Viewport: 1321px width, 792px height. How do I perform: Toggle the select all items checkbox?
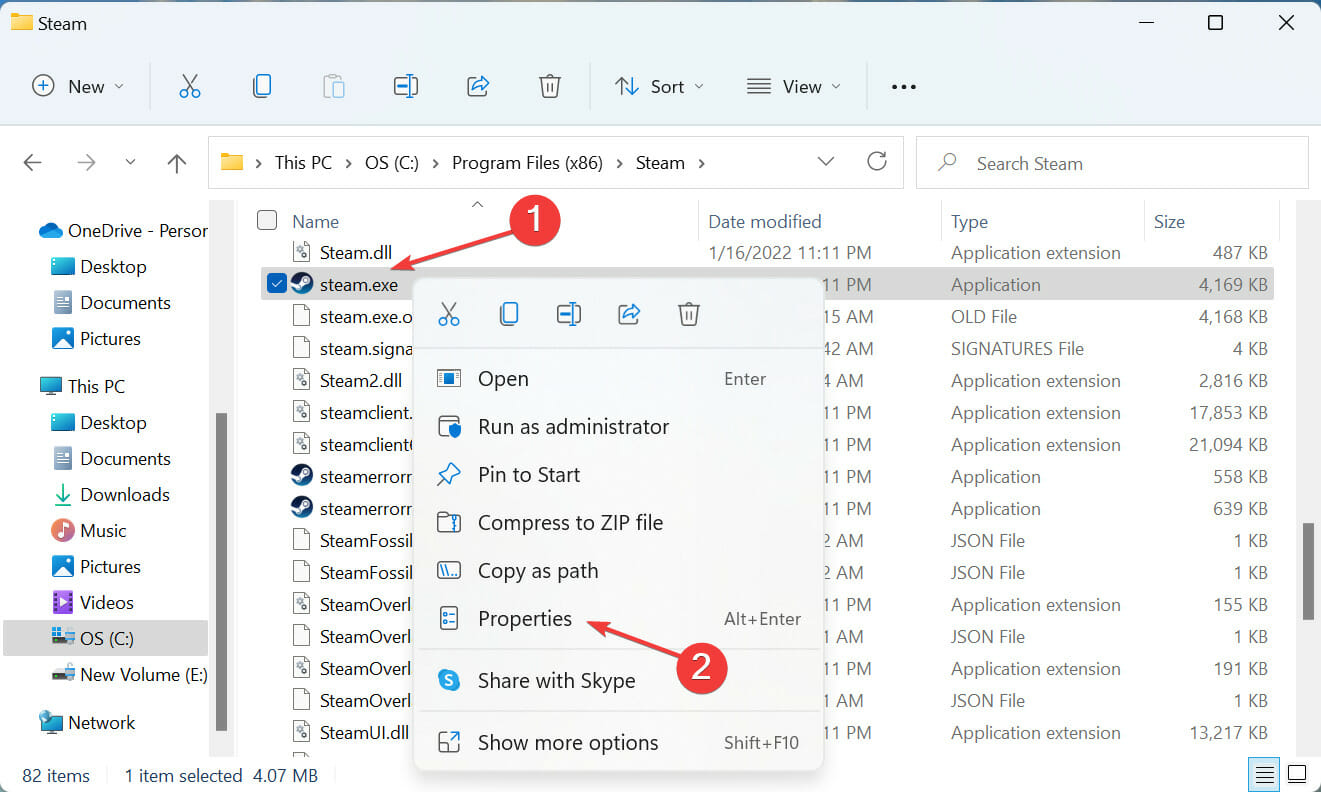267,220
